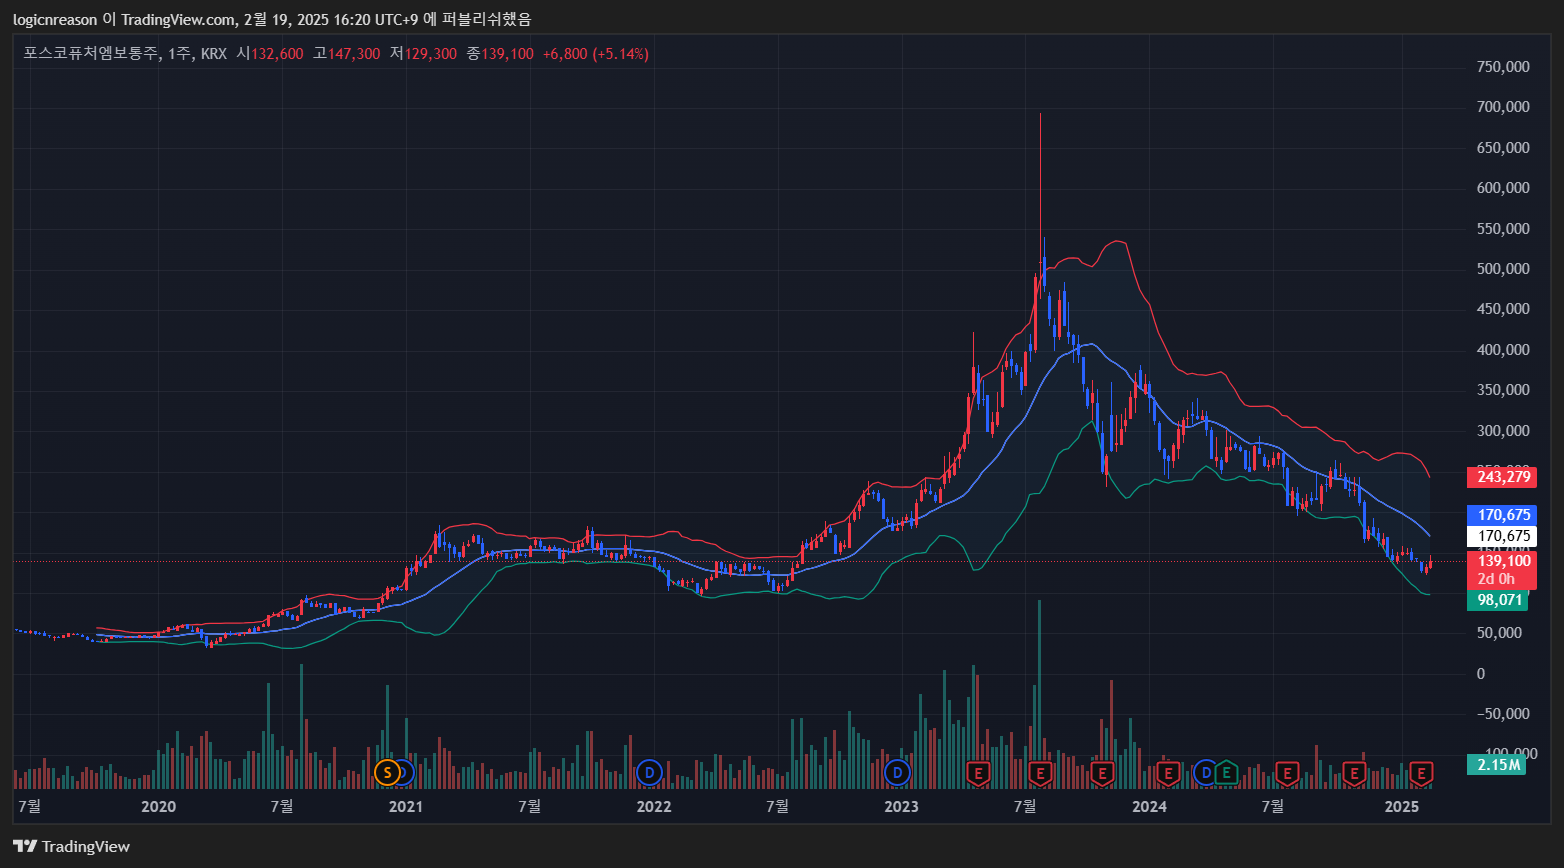This screenshot has height=868, width=1564.
Task: Select the red E earnings marker just after the 2024 label
Action: point(1167,772)
